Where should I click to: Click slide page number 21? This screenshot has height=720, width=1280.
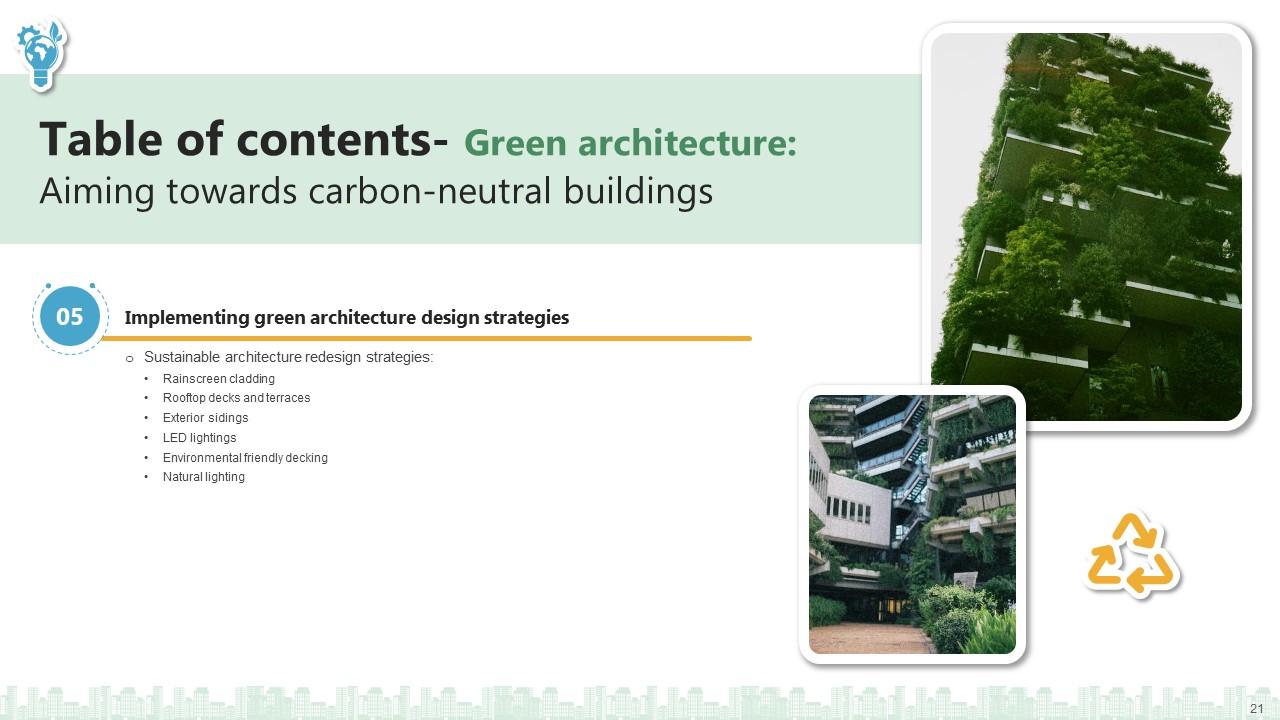tap(1257, 708)
